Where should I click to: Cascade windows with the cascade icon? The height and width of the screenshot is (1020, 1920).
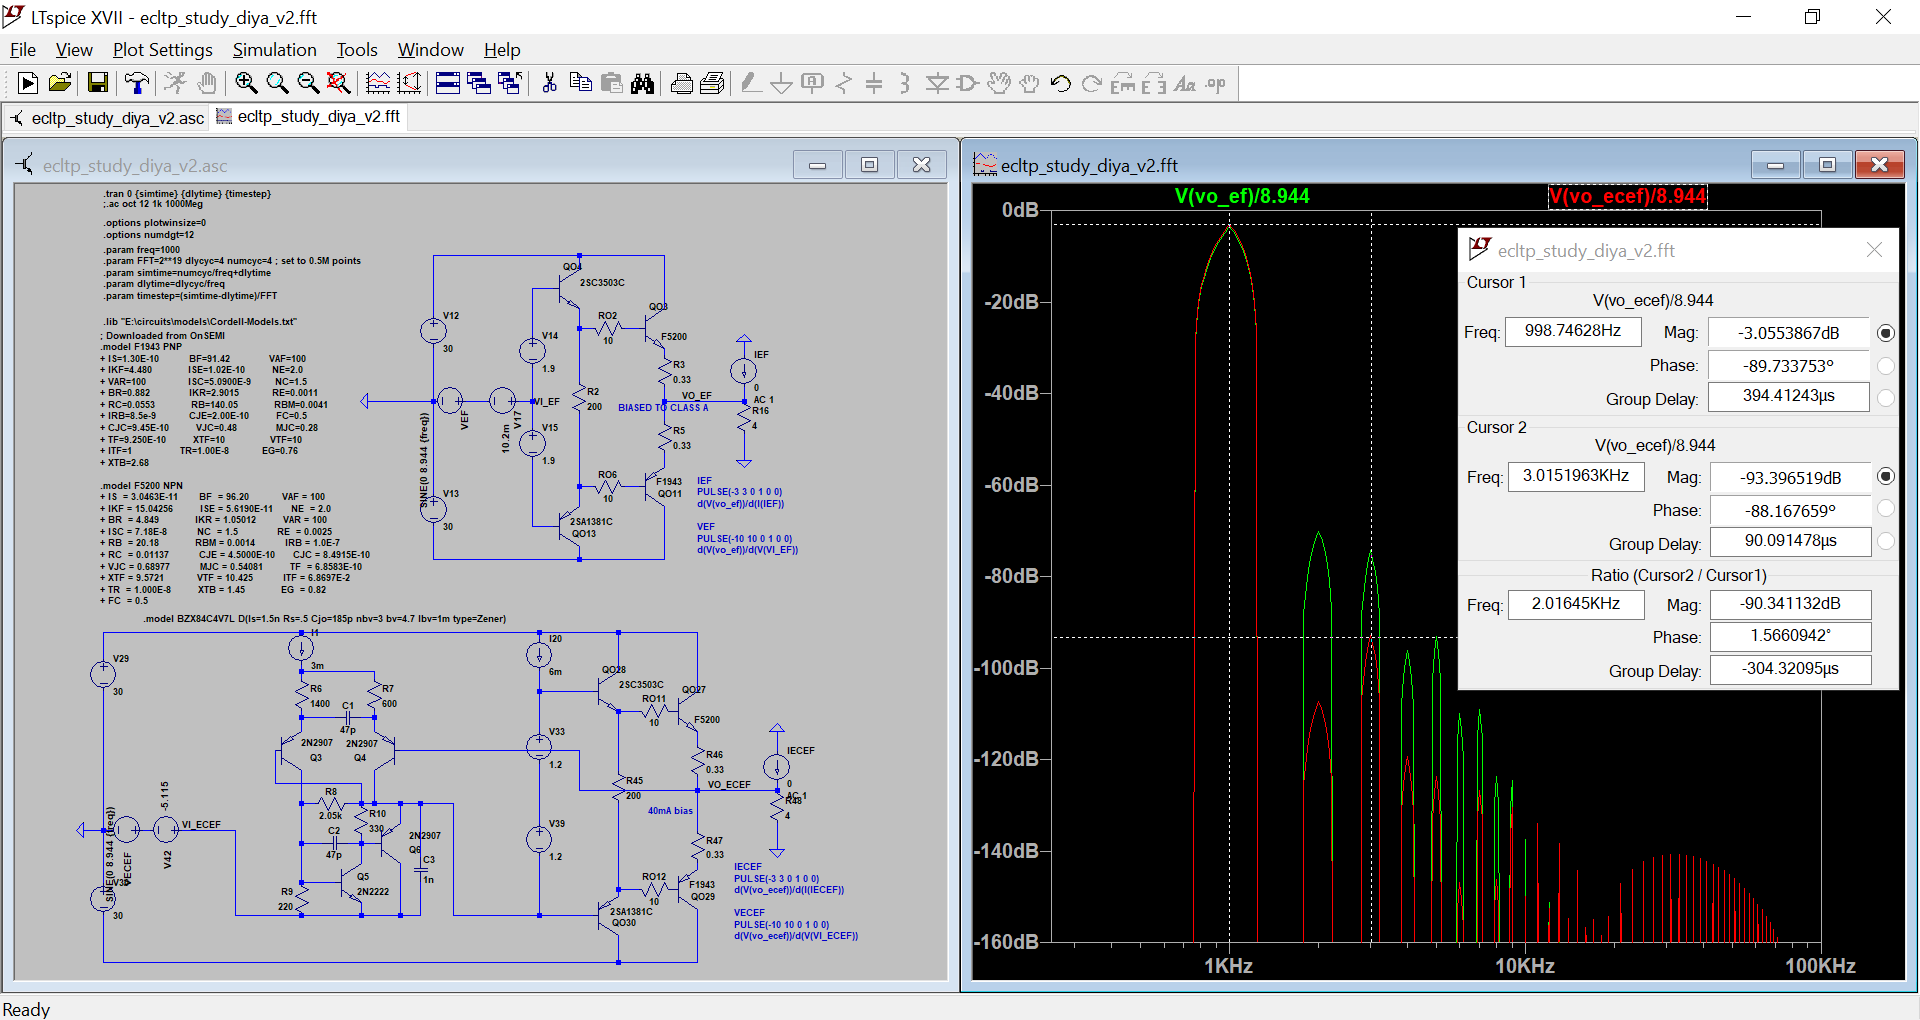pos(479,84)
